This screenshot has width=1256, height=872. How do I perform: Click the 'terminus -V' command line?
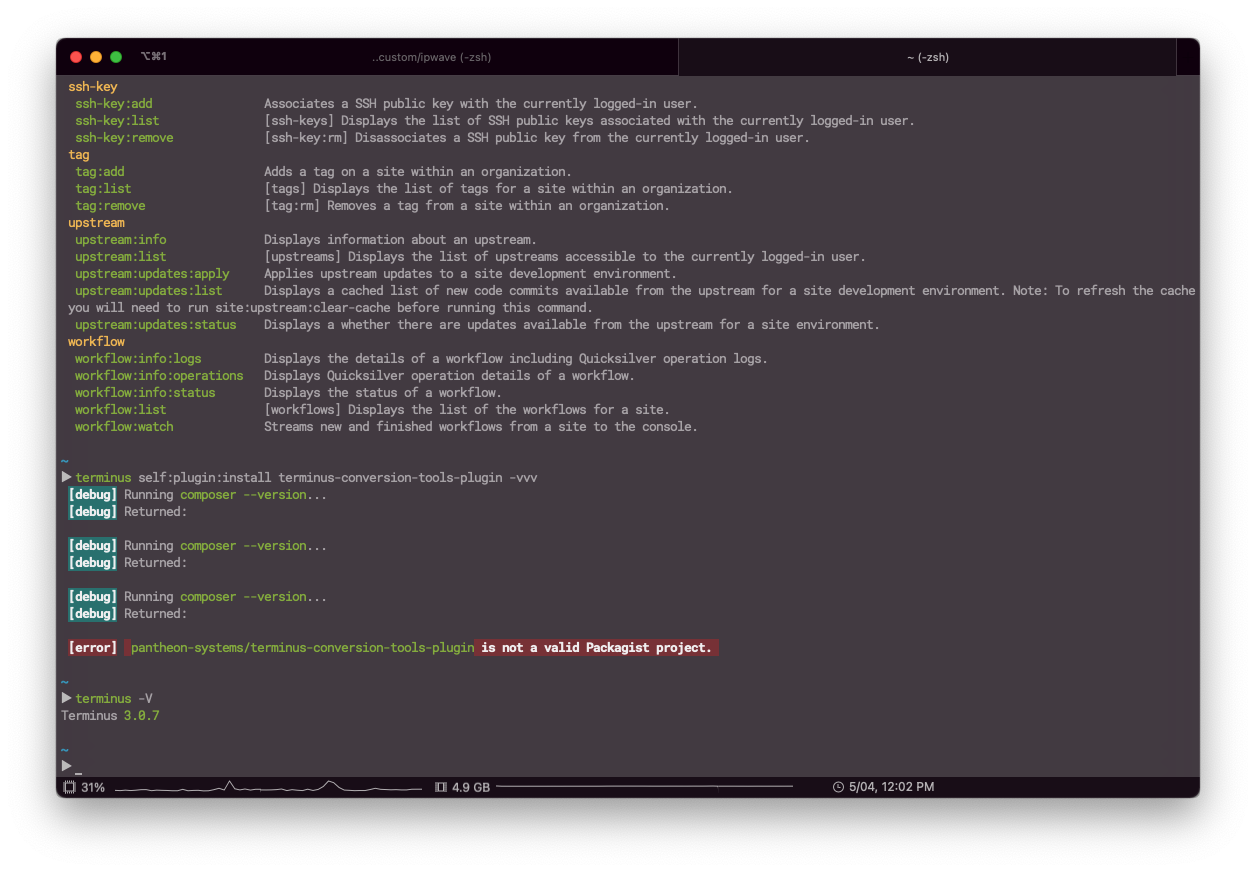(114, 699)
